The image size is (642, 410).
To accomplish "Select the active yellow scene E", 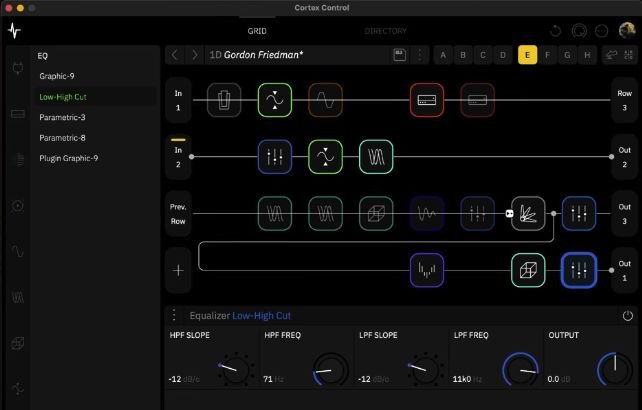I will point(527,55).
